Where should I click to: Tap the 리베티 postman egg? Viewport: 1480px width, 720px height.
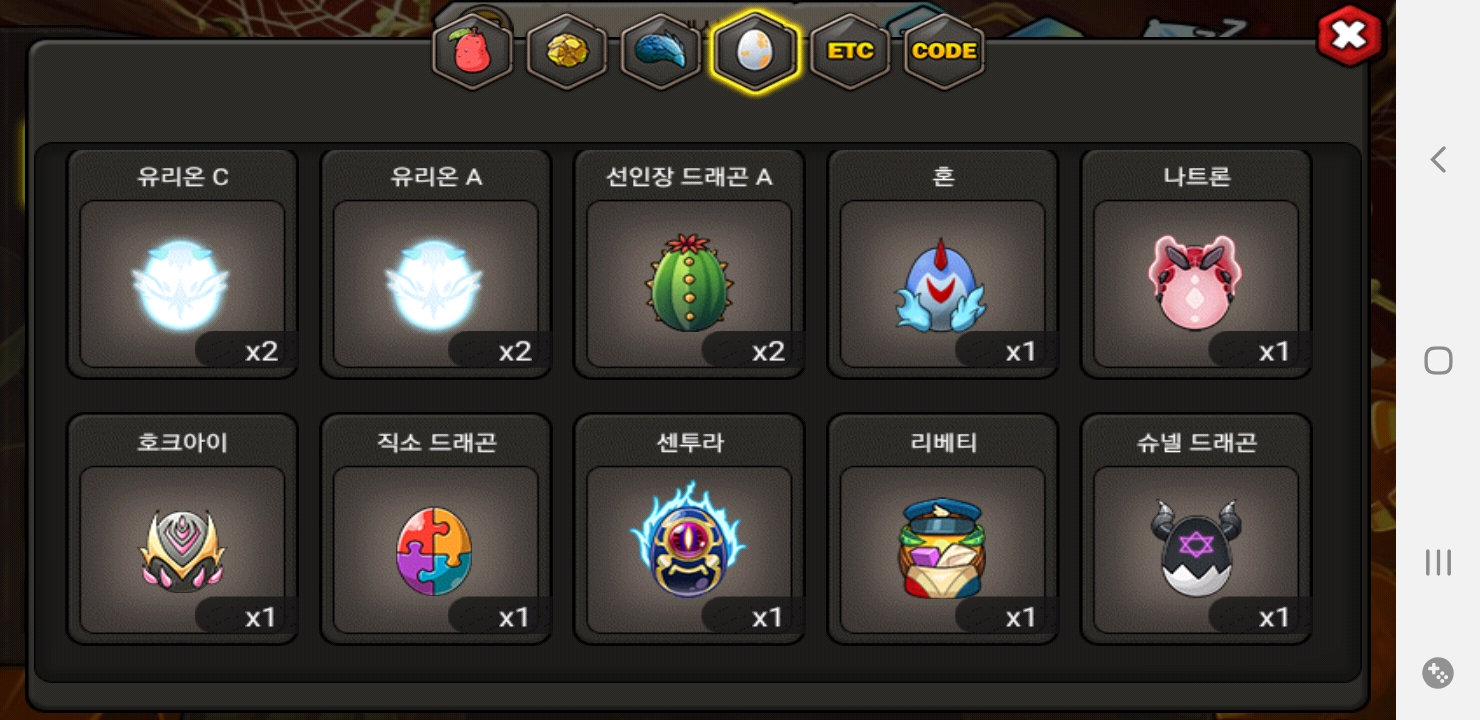[x=943, y=529]
